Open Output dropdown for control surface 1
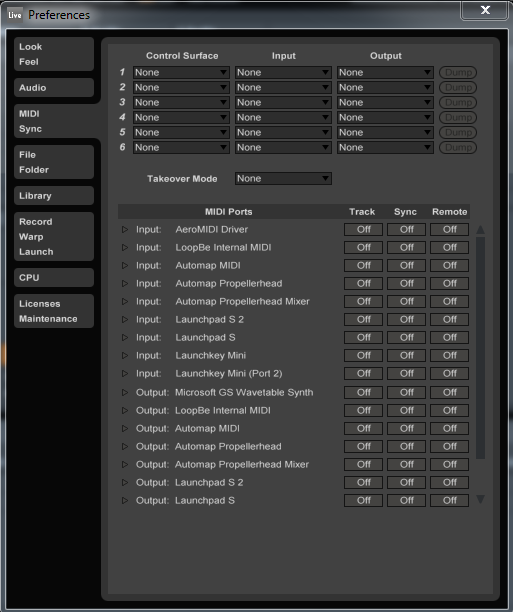 [385, 72]
